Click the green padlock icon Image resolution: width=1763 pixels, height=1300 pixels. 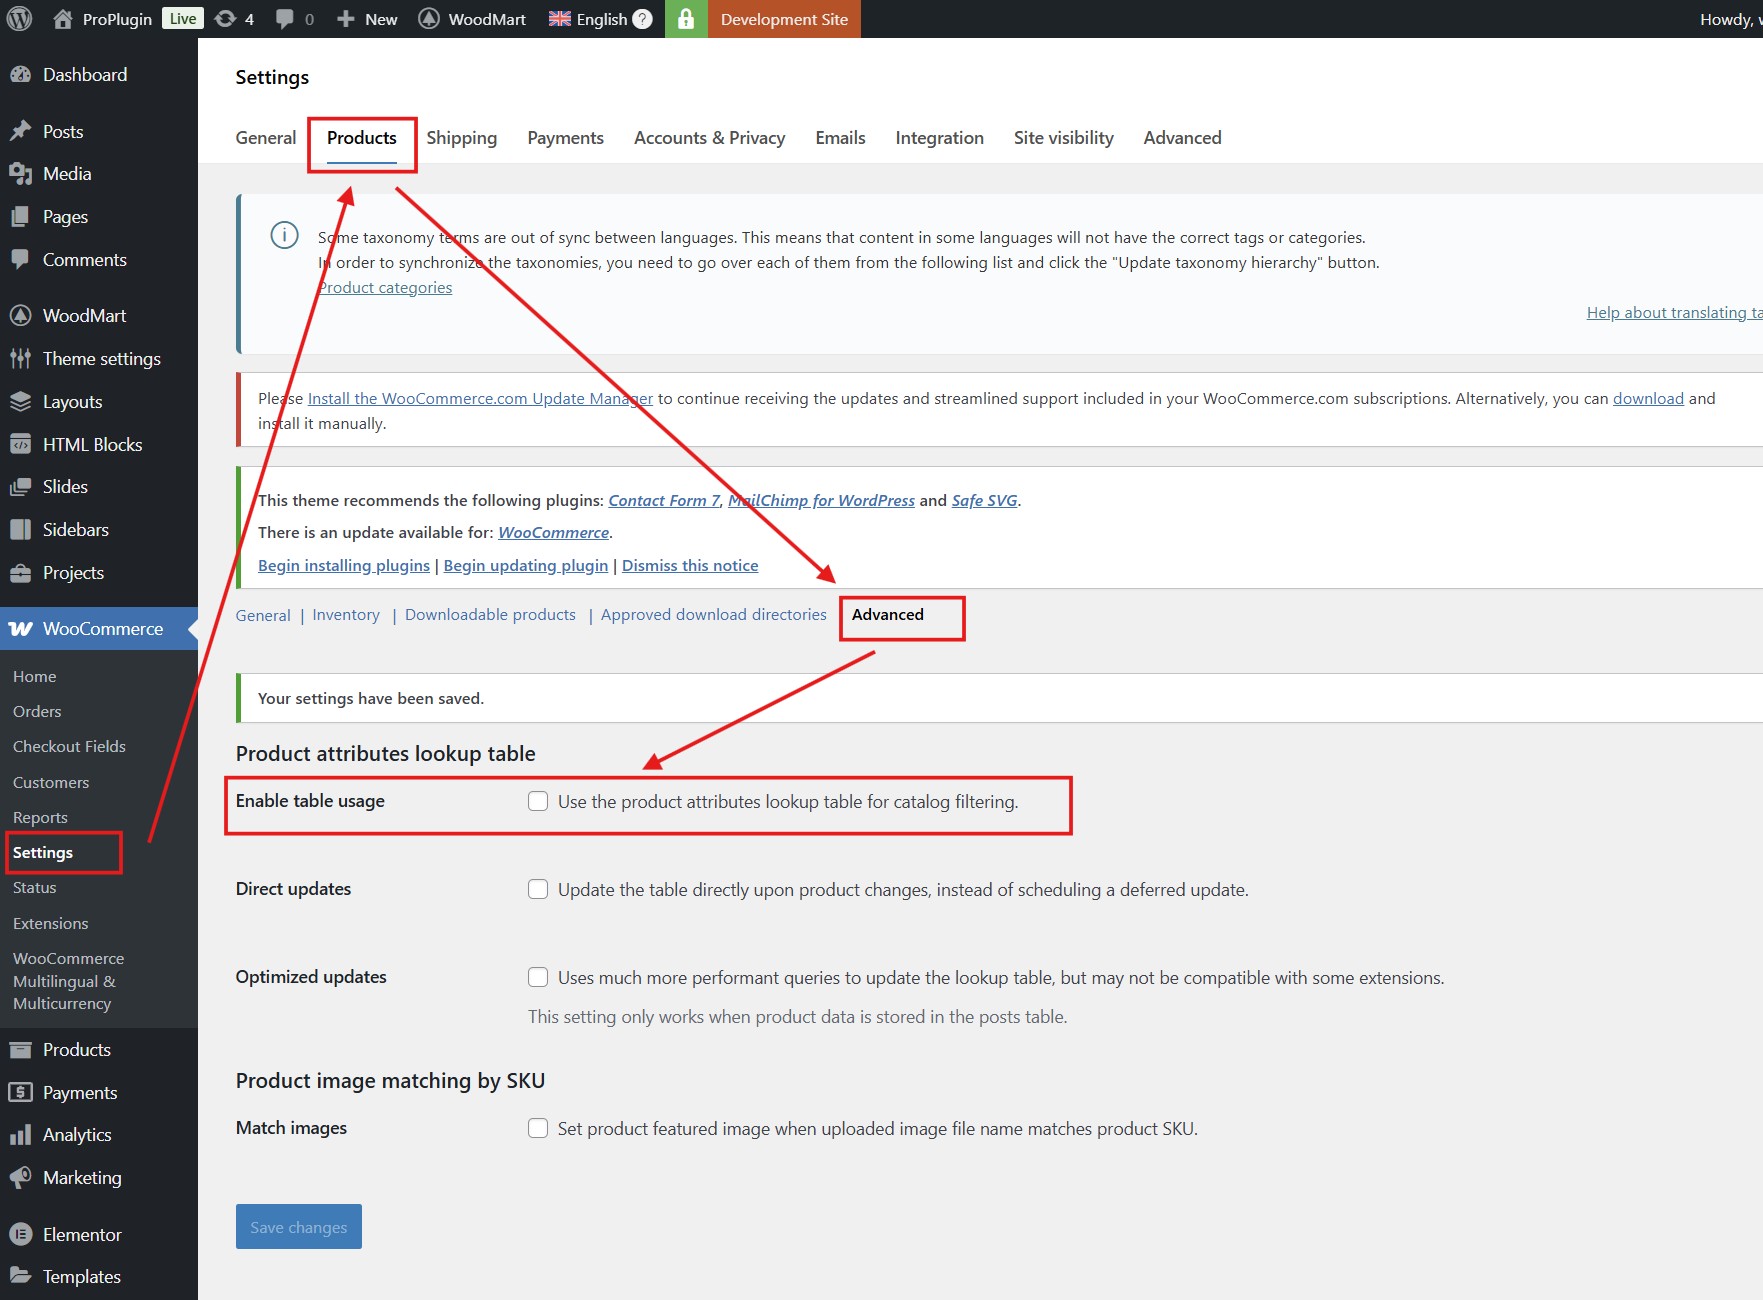click(x=686, y=19)
